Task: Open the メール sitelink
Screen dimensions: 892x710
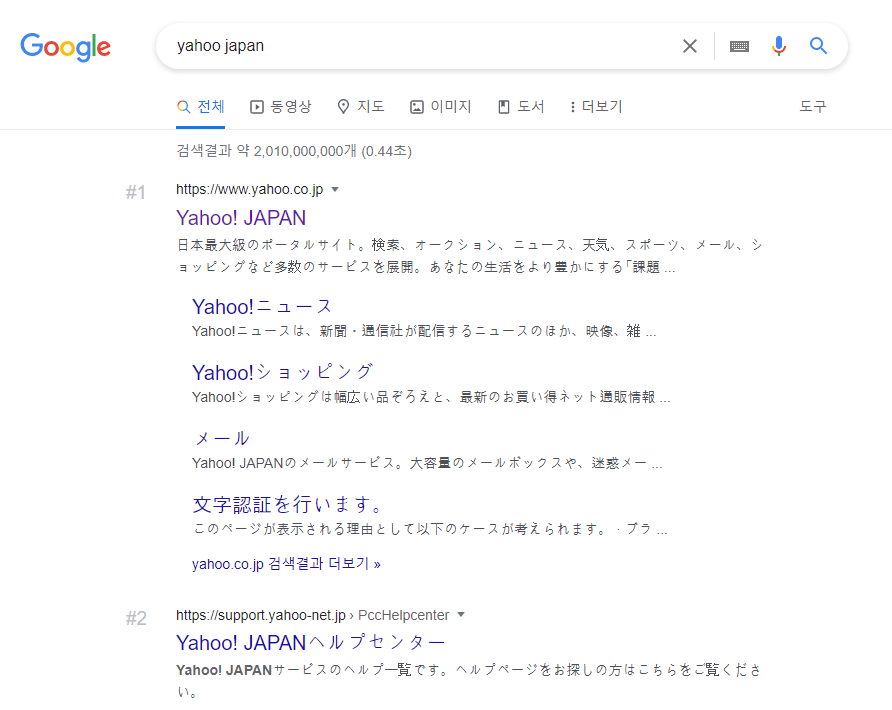Action: (x=222, y=439)
